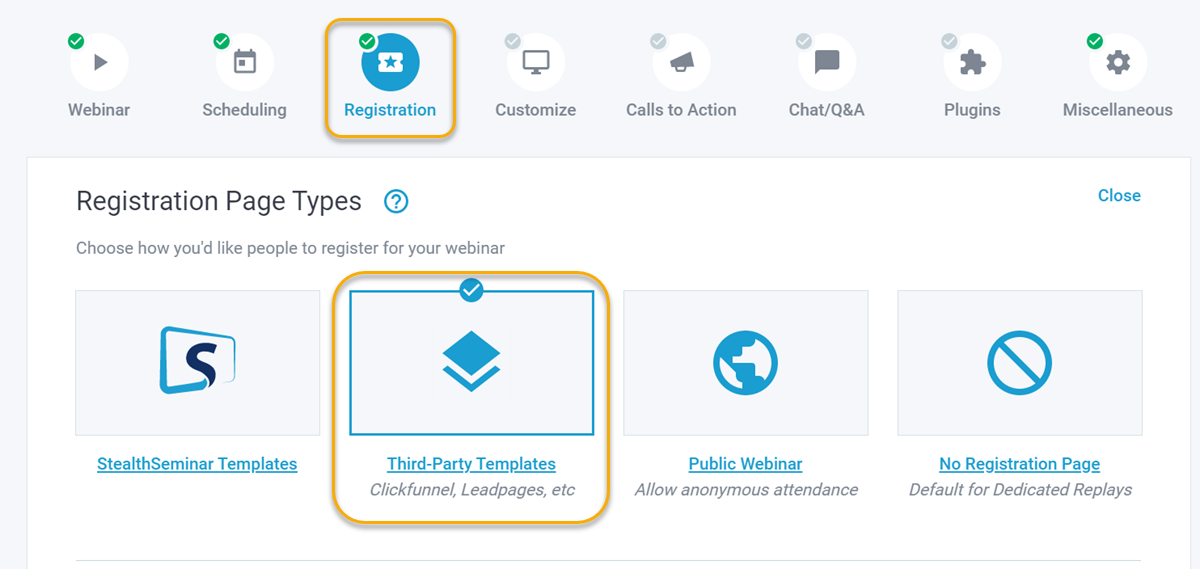This screenshot has height=569, width=1200.
Task: Click the Third-Party Templates link
Action: 471,464
